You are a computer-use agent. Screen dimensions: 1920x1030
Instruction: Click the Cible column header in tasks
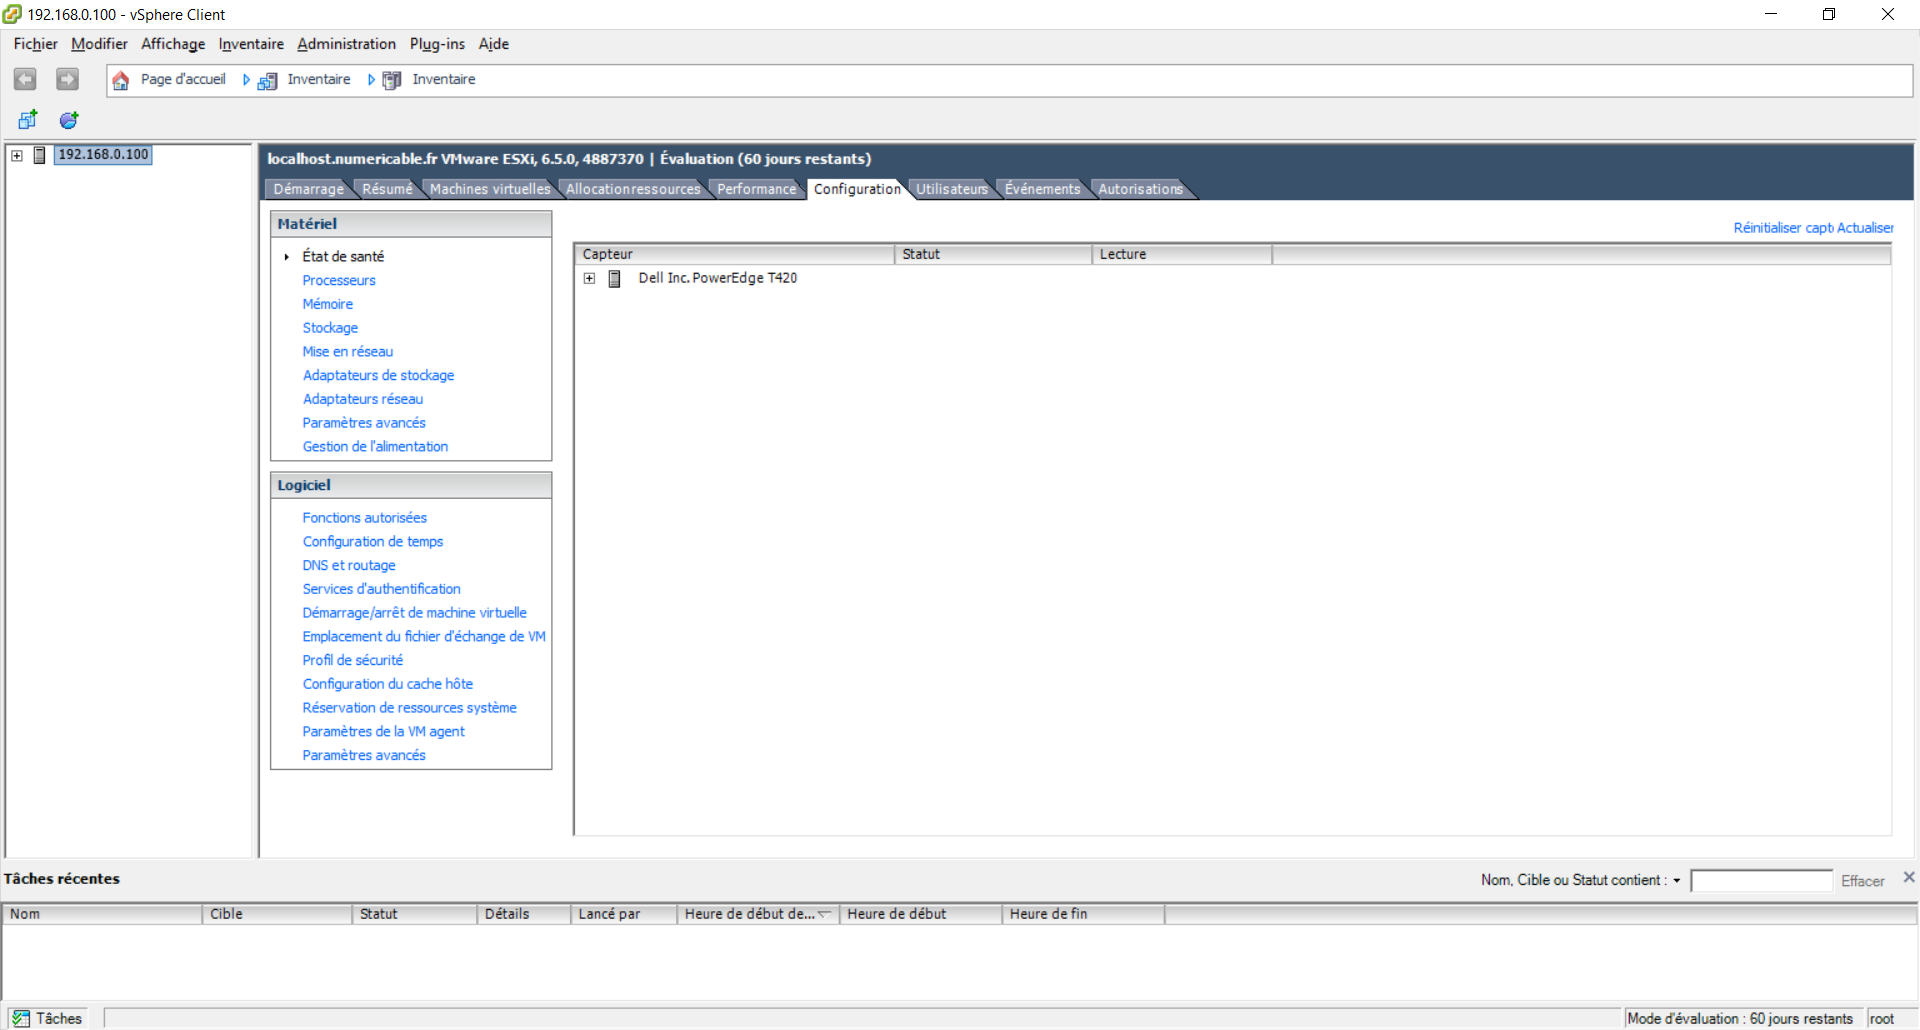(277, 914)
